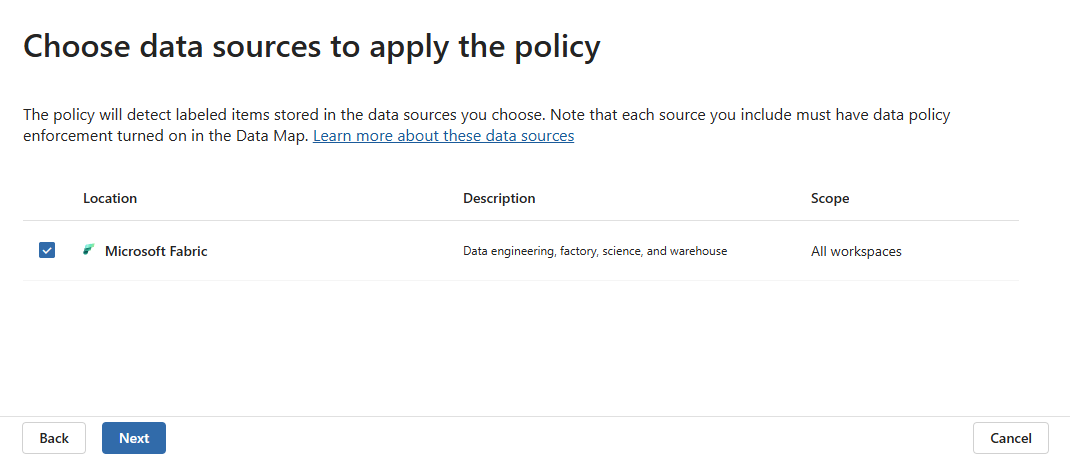
Task: Click the Choose data sources page heading
Action: pyautogui.click(x=311, y=47)
